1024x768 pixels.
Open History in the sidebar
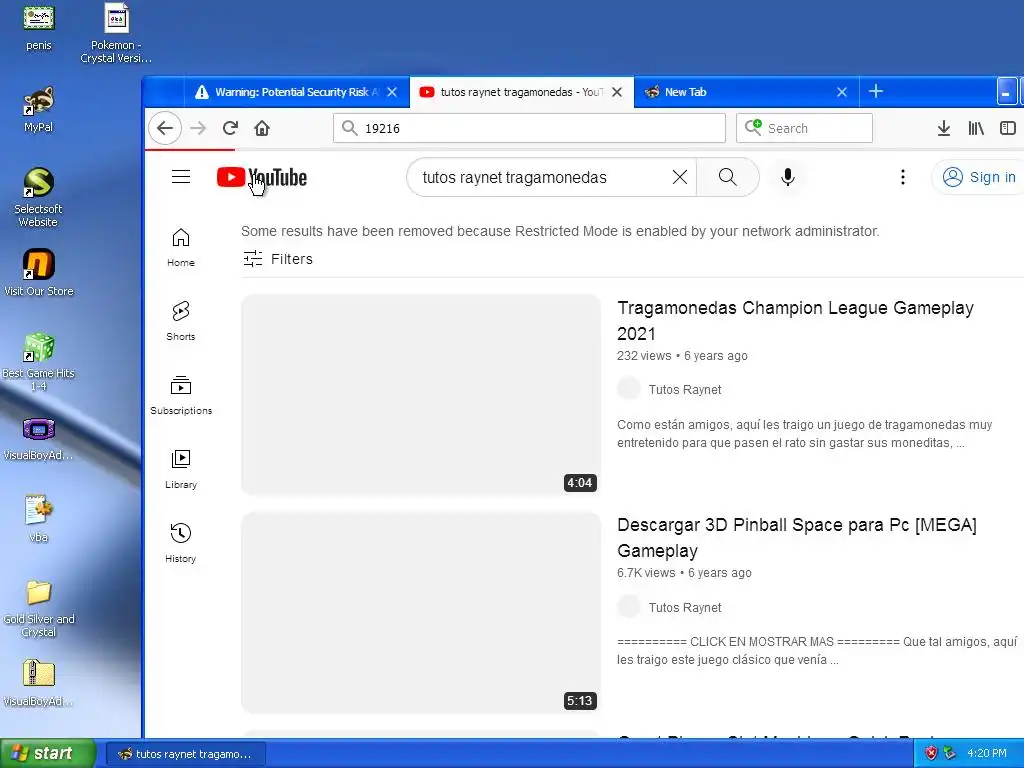181,543
